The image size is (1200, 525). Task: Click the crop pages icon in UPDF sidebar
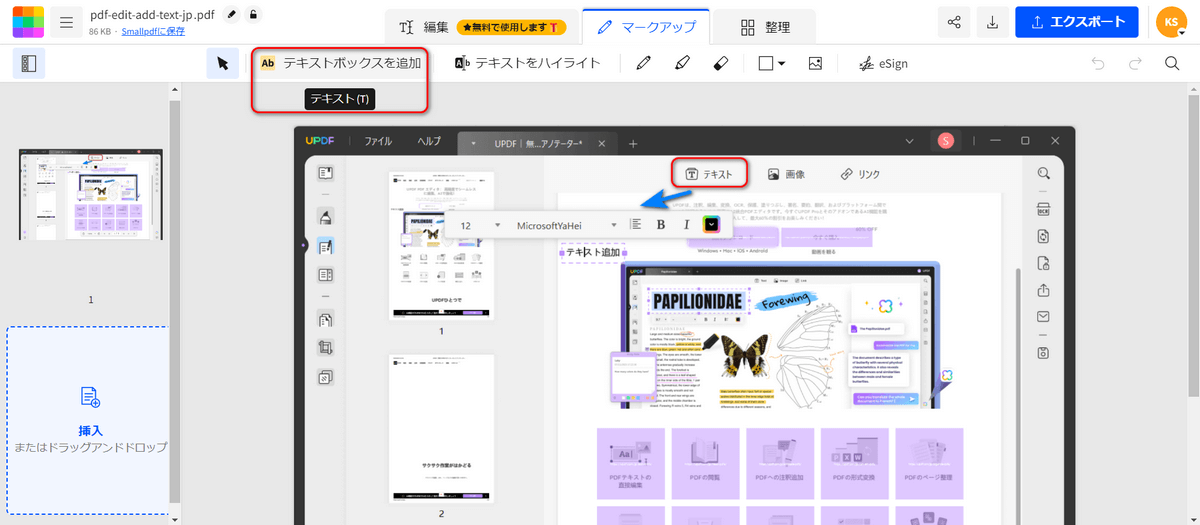click(325, 348)
